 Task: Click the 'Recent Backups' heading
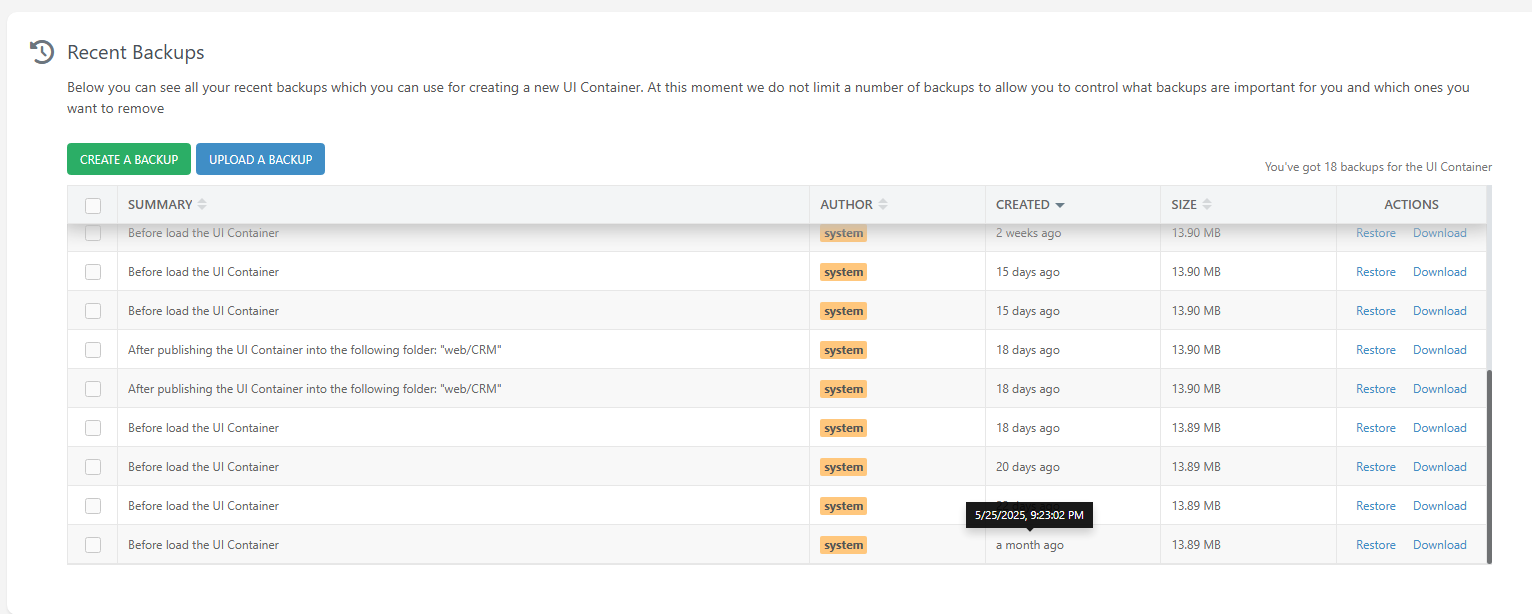click(136, 52)
